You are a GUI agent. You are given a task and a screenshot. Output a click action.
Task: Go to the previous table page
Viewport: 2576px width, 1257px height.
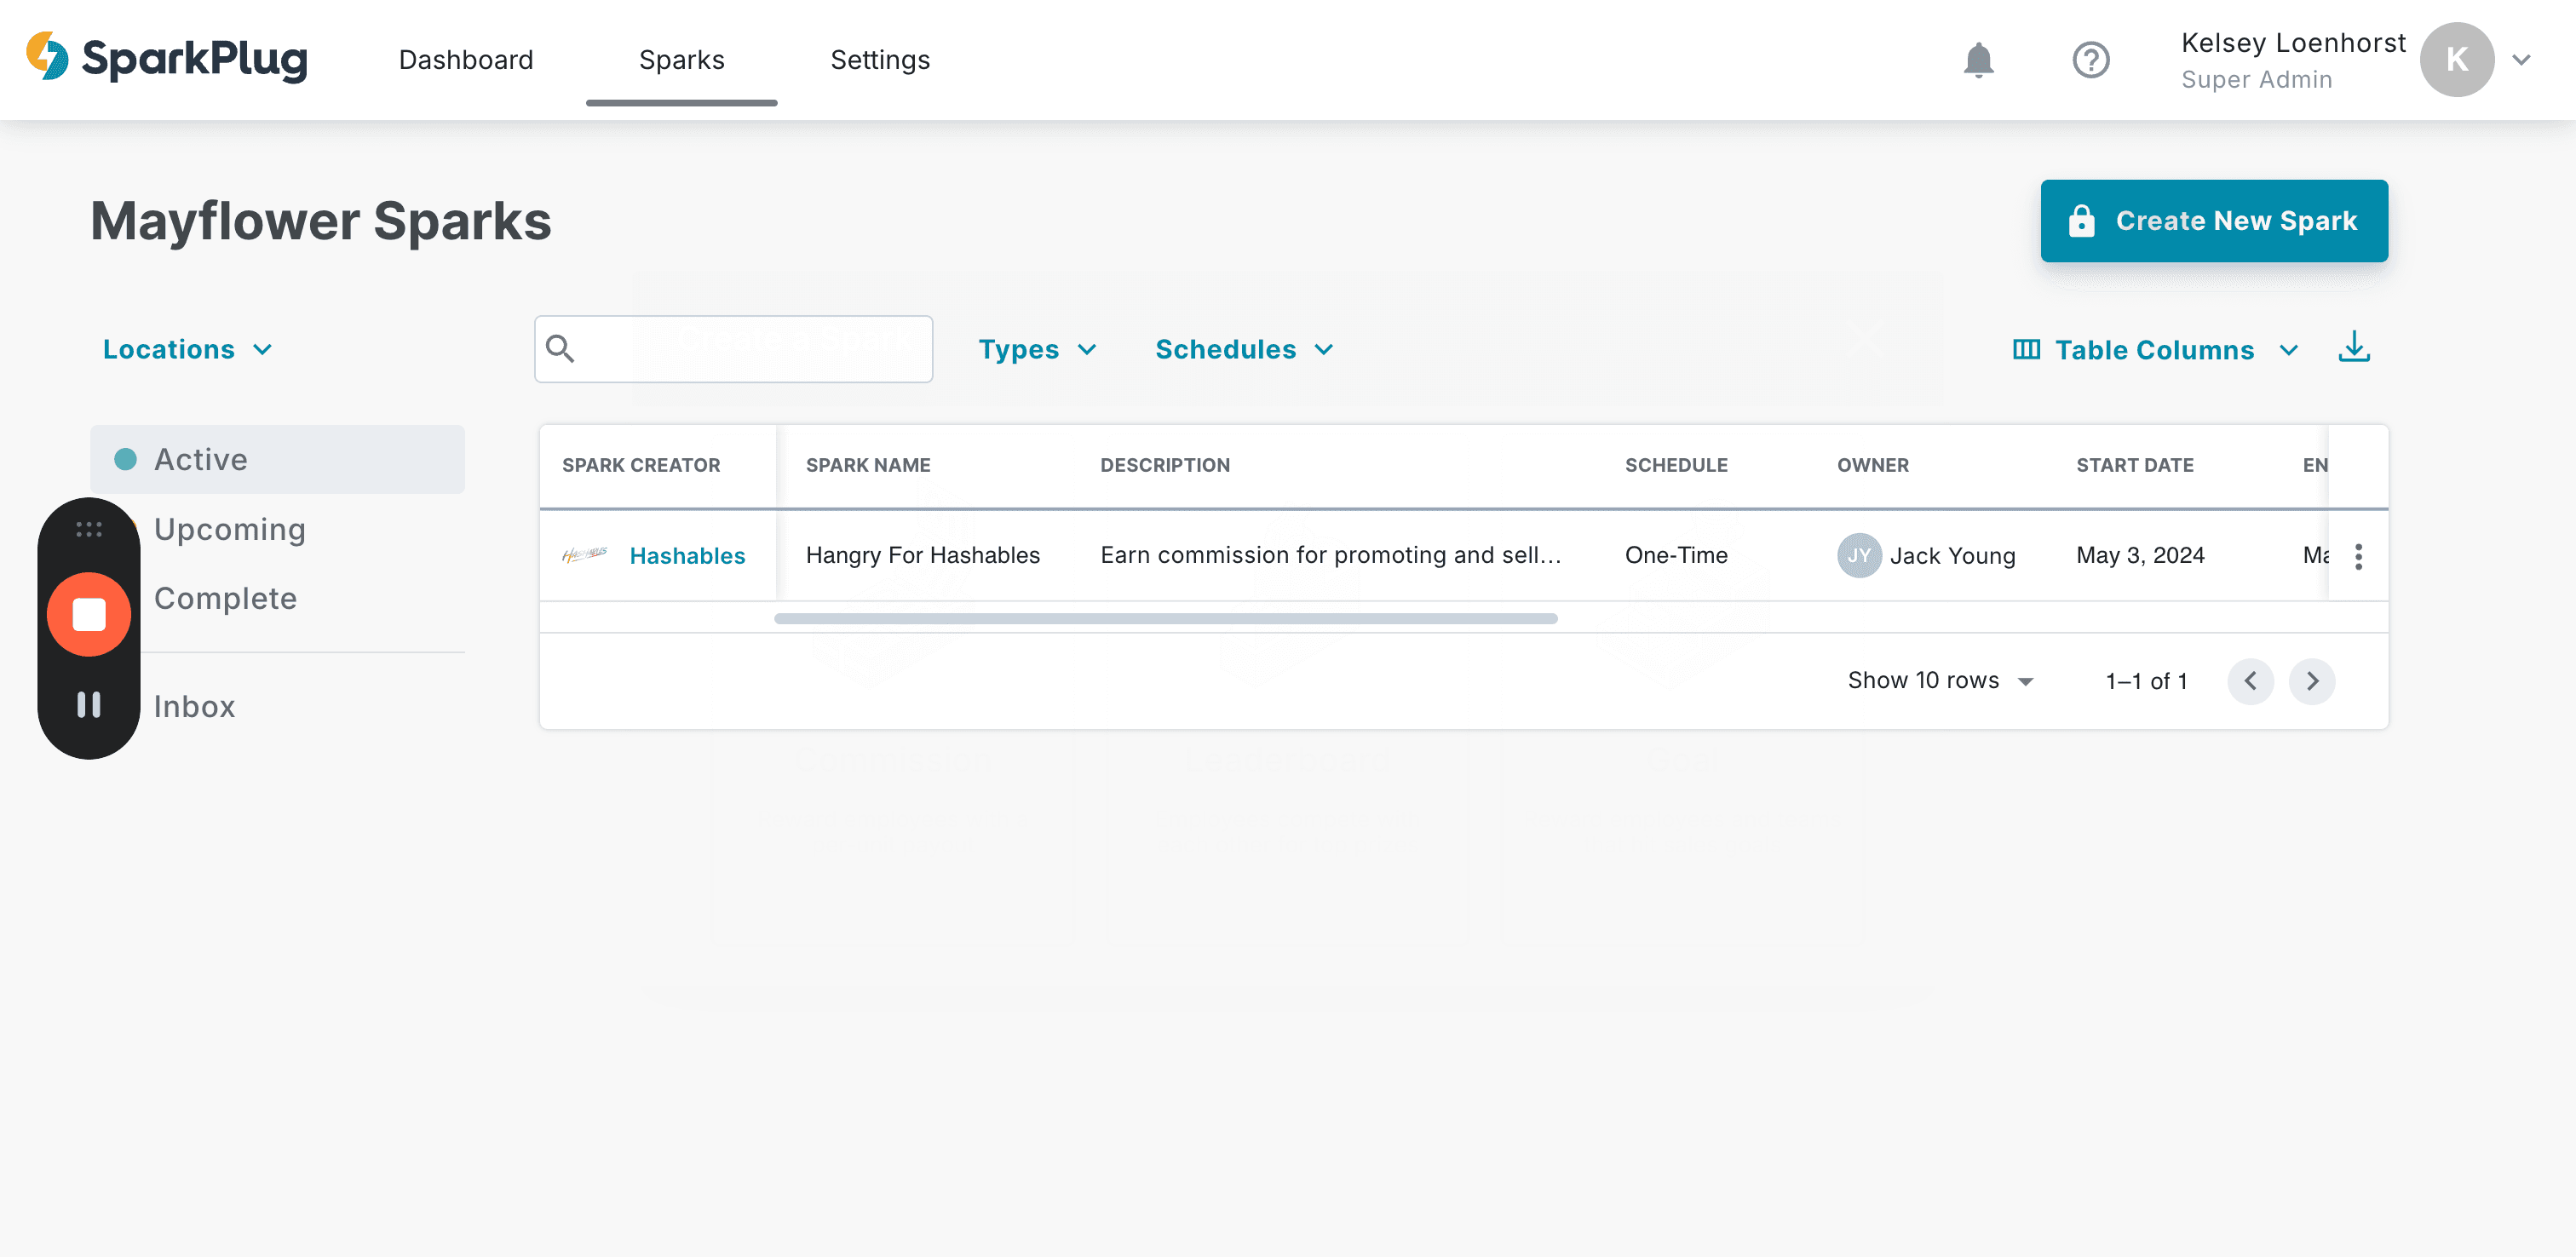(x=2250, y=681)
